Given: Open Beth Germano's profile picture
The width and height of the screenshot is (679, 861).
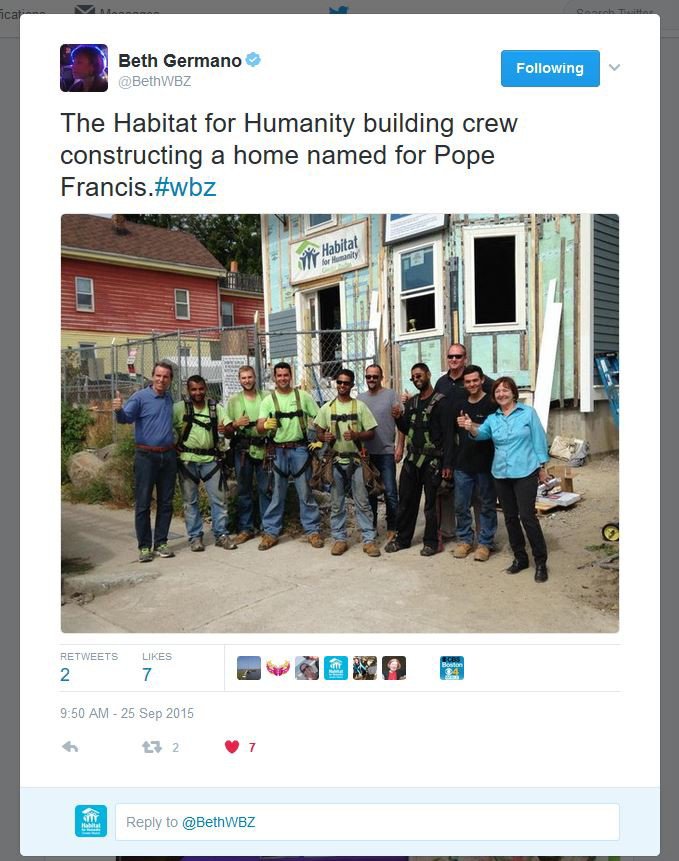Looking at the screenshot, I should [84, 68].
